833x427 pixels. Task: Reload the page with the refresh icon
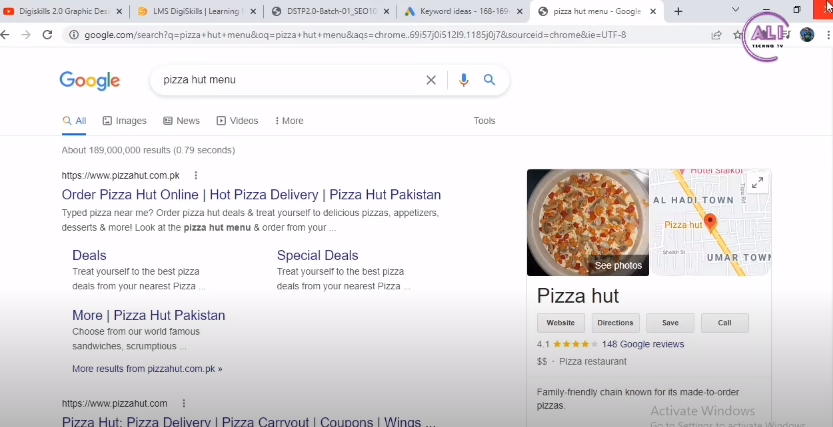[47, 35]
